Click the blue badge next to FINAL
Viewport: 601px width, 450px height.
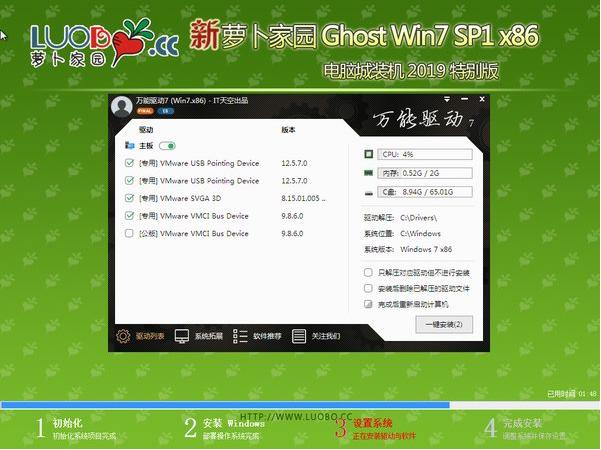[166, 111]
